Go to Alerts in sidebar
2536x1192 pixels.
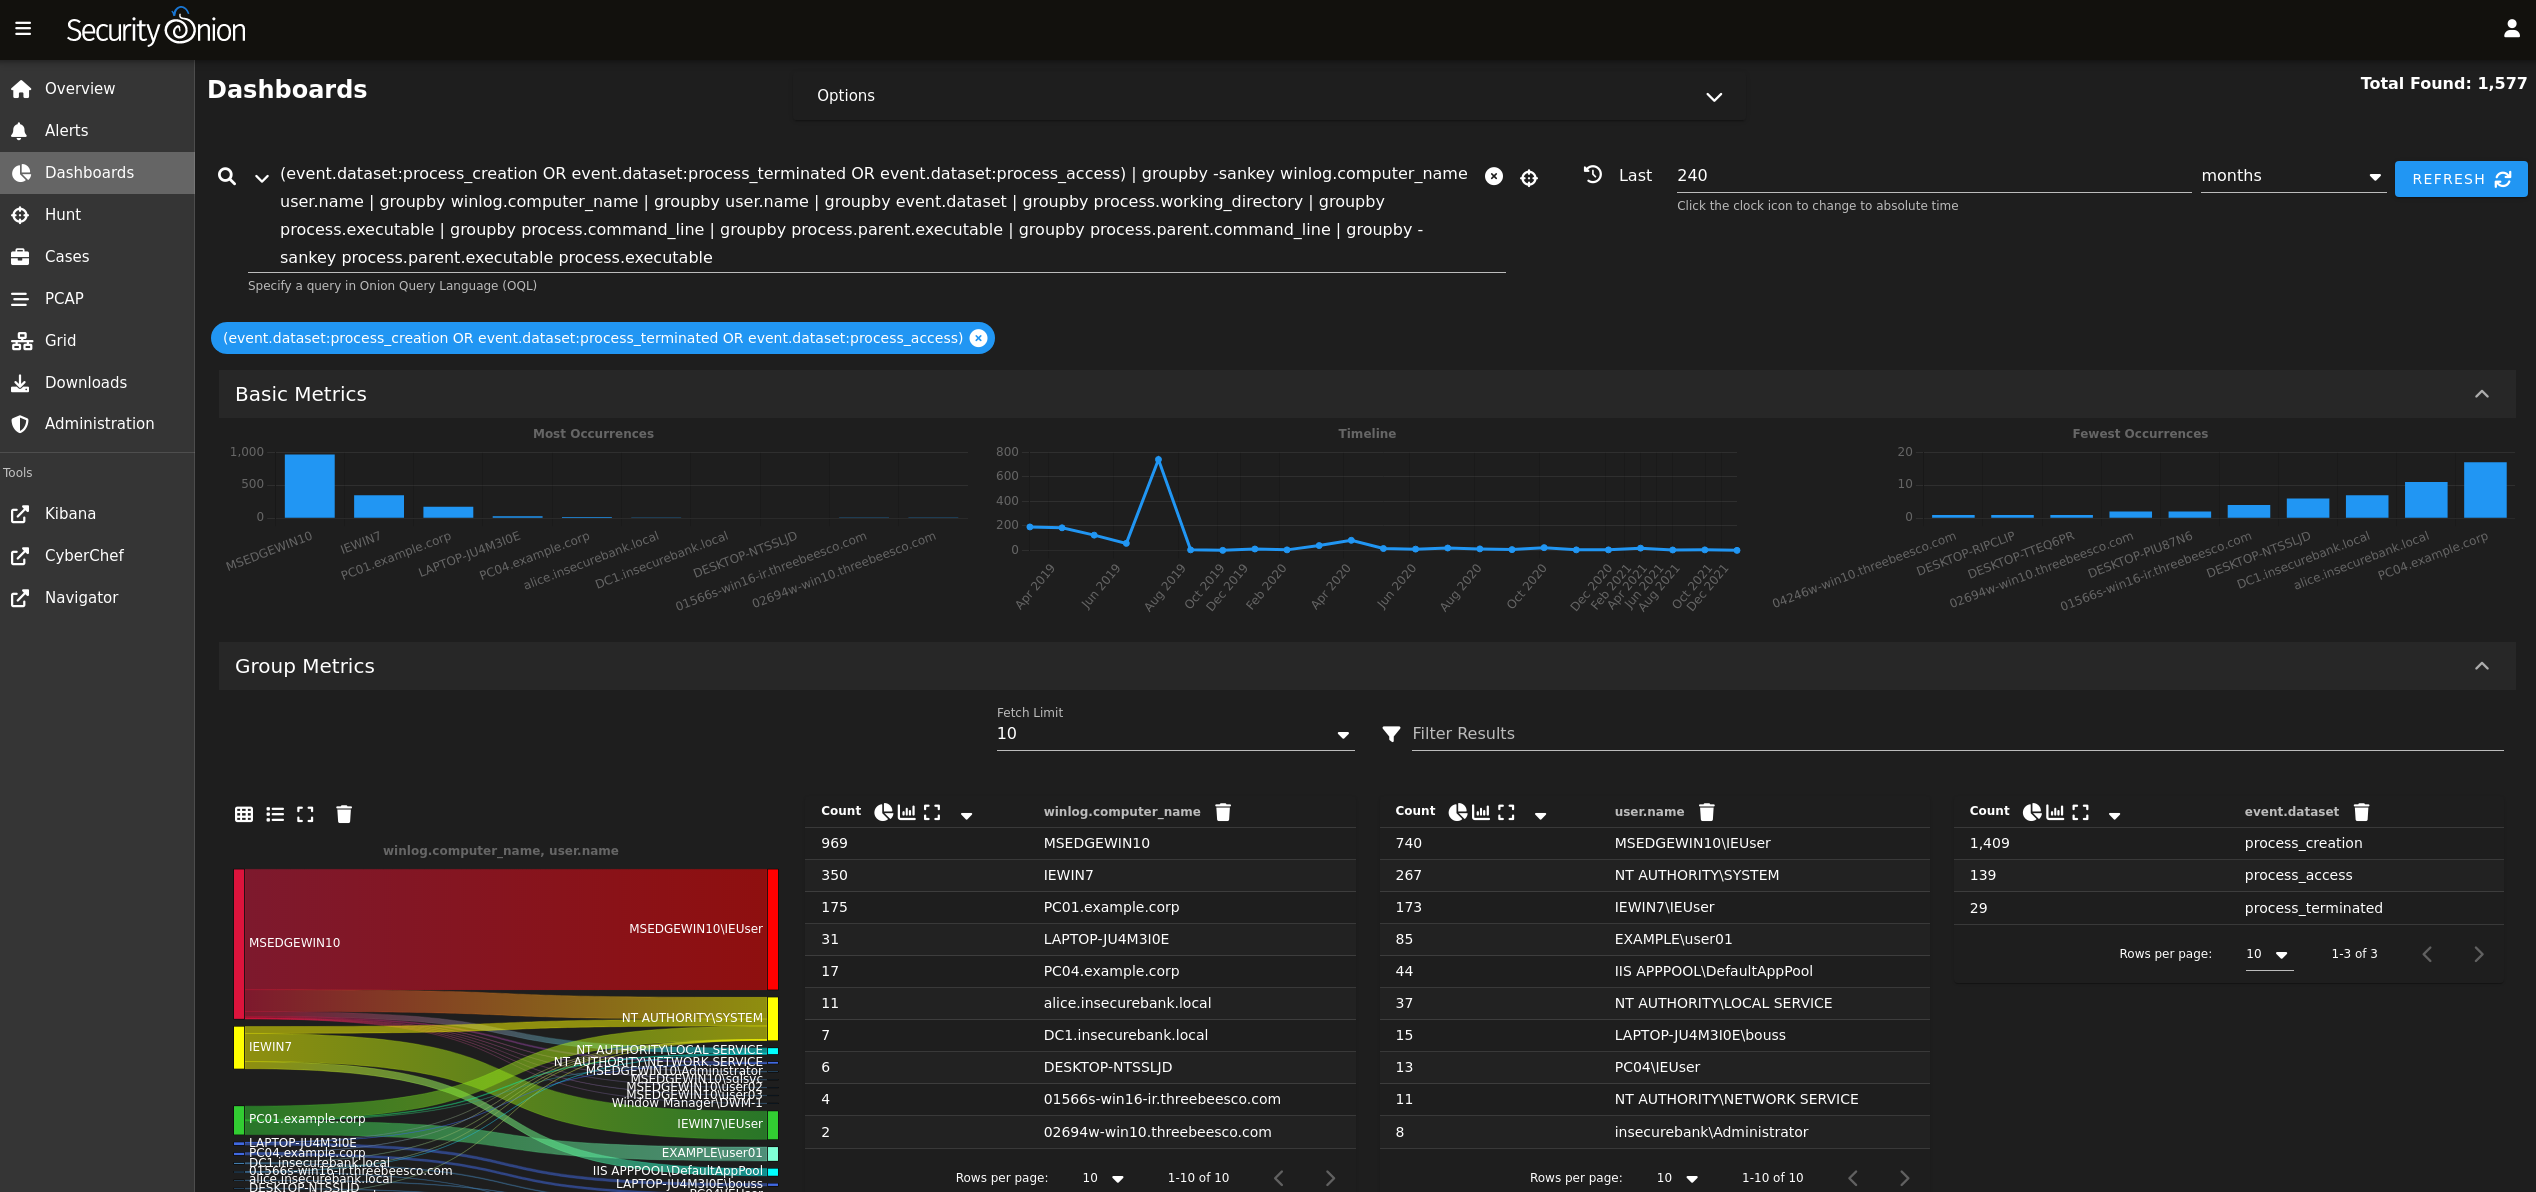tap(66, 130)
